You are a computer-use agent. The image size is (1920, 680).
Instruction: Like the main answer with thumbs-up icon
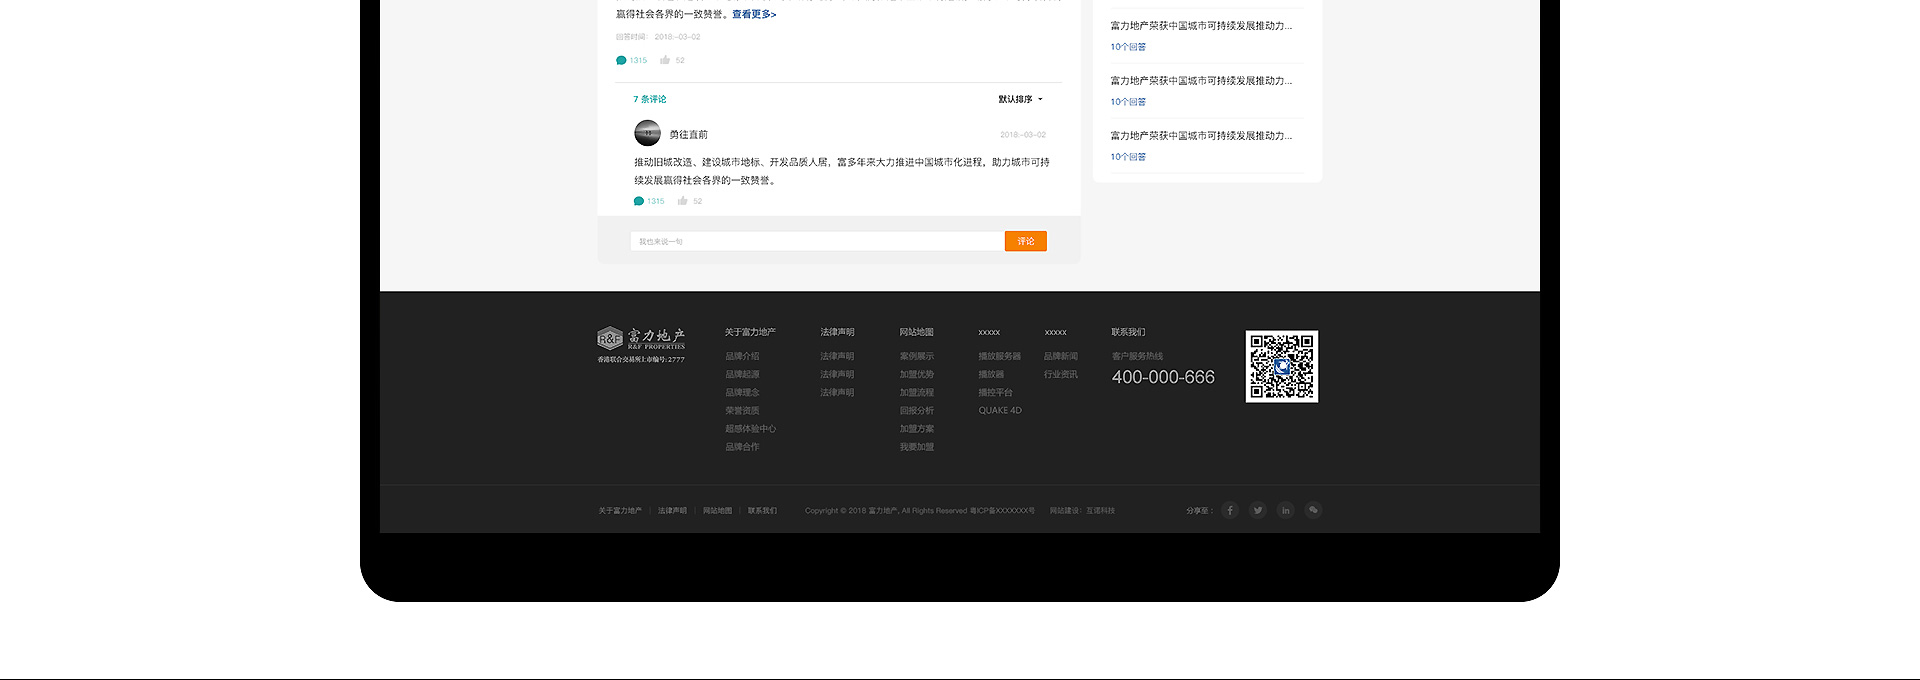tap(665, 60)
